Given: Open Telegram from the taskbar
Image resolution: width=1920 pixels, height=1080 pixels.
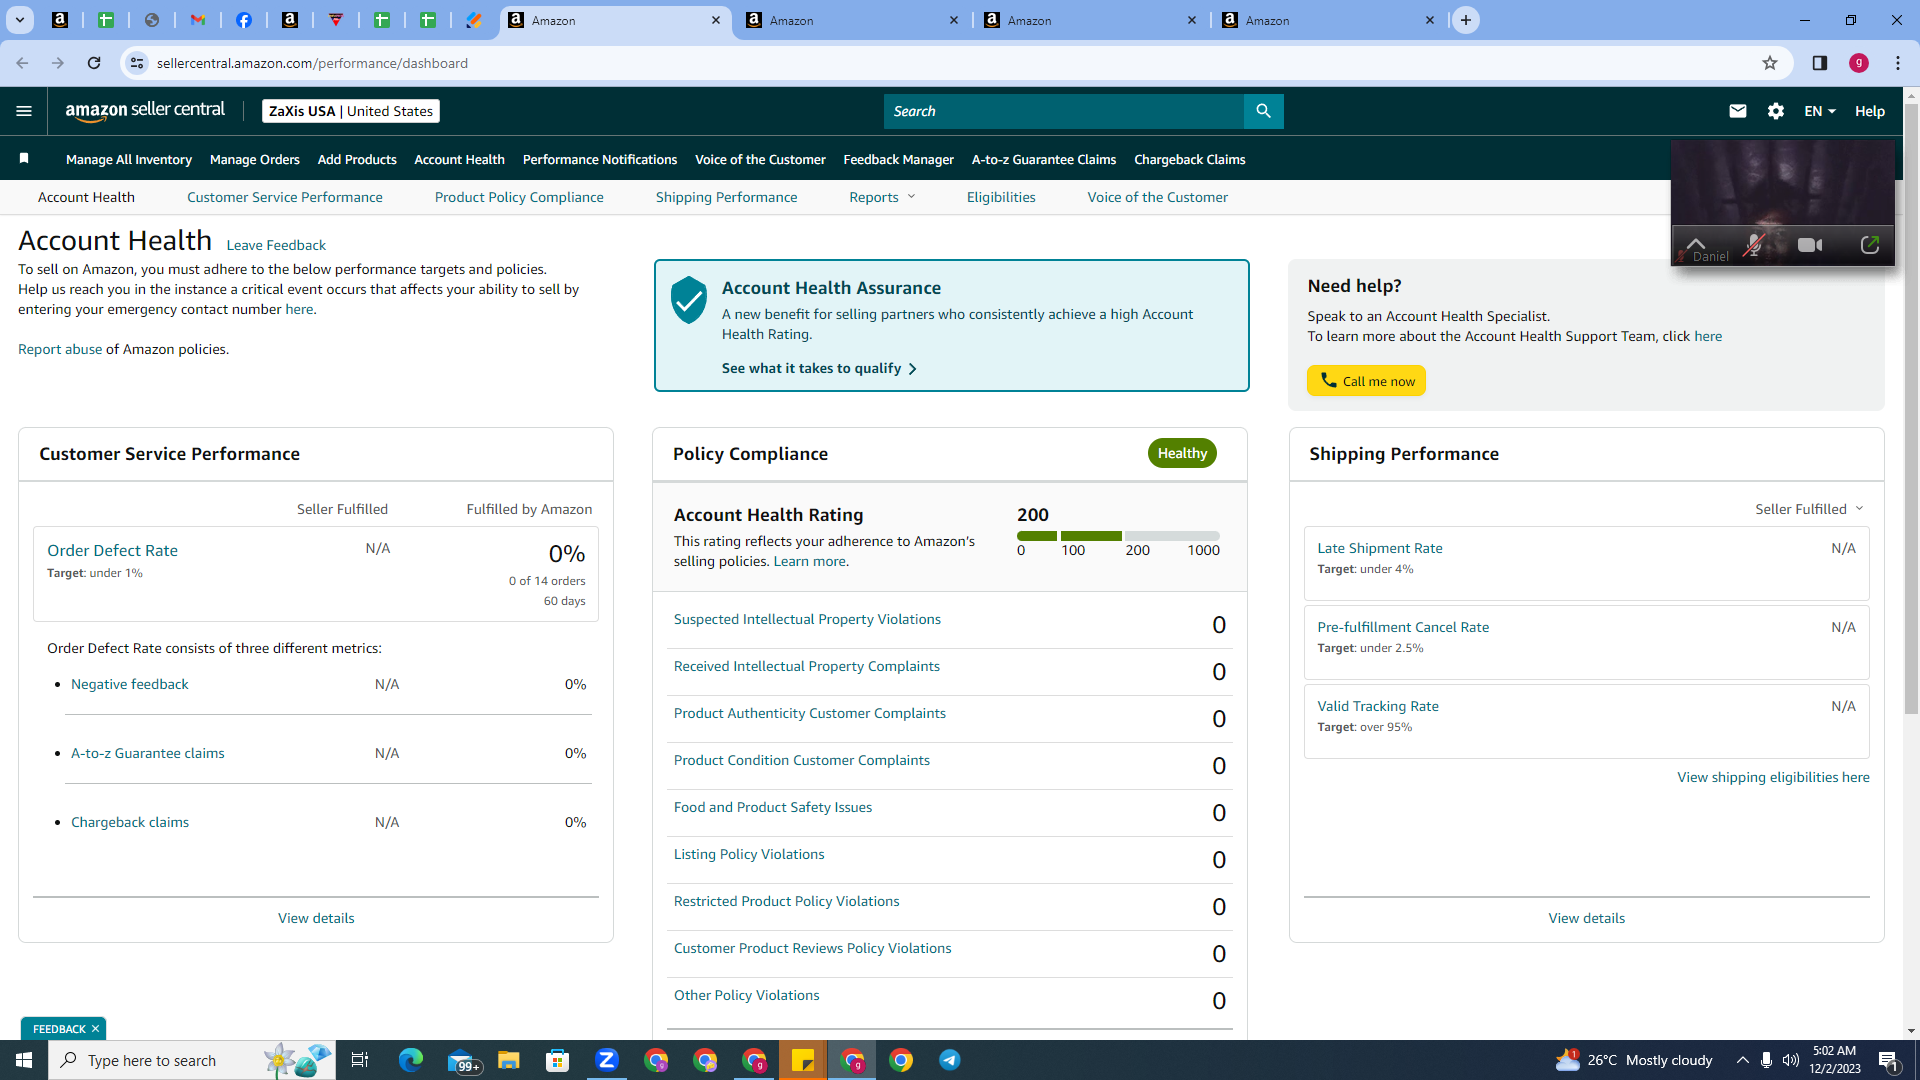Looking at the screenshot, I should pos(950,1060).
